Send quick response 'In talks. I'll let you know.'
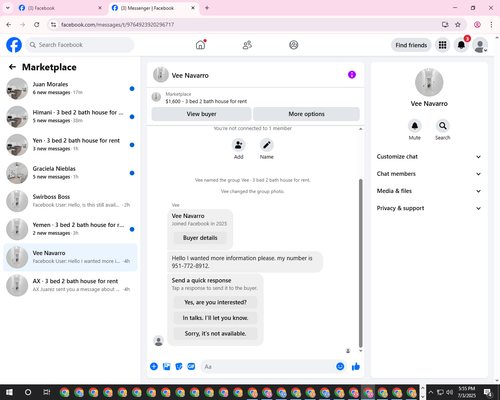Screen dimensions: 500x400 [x=215, y=318]
